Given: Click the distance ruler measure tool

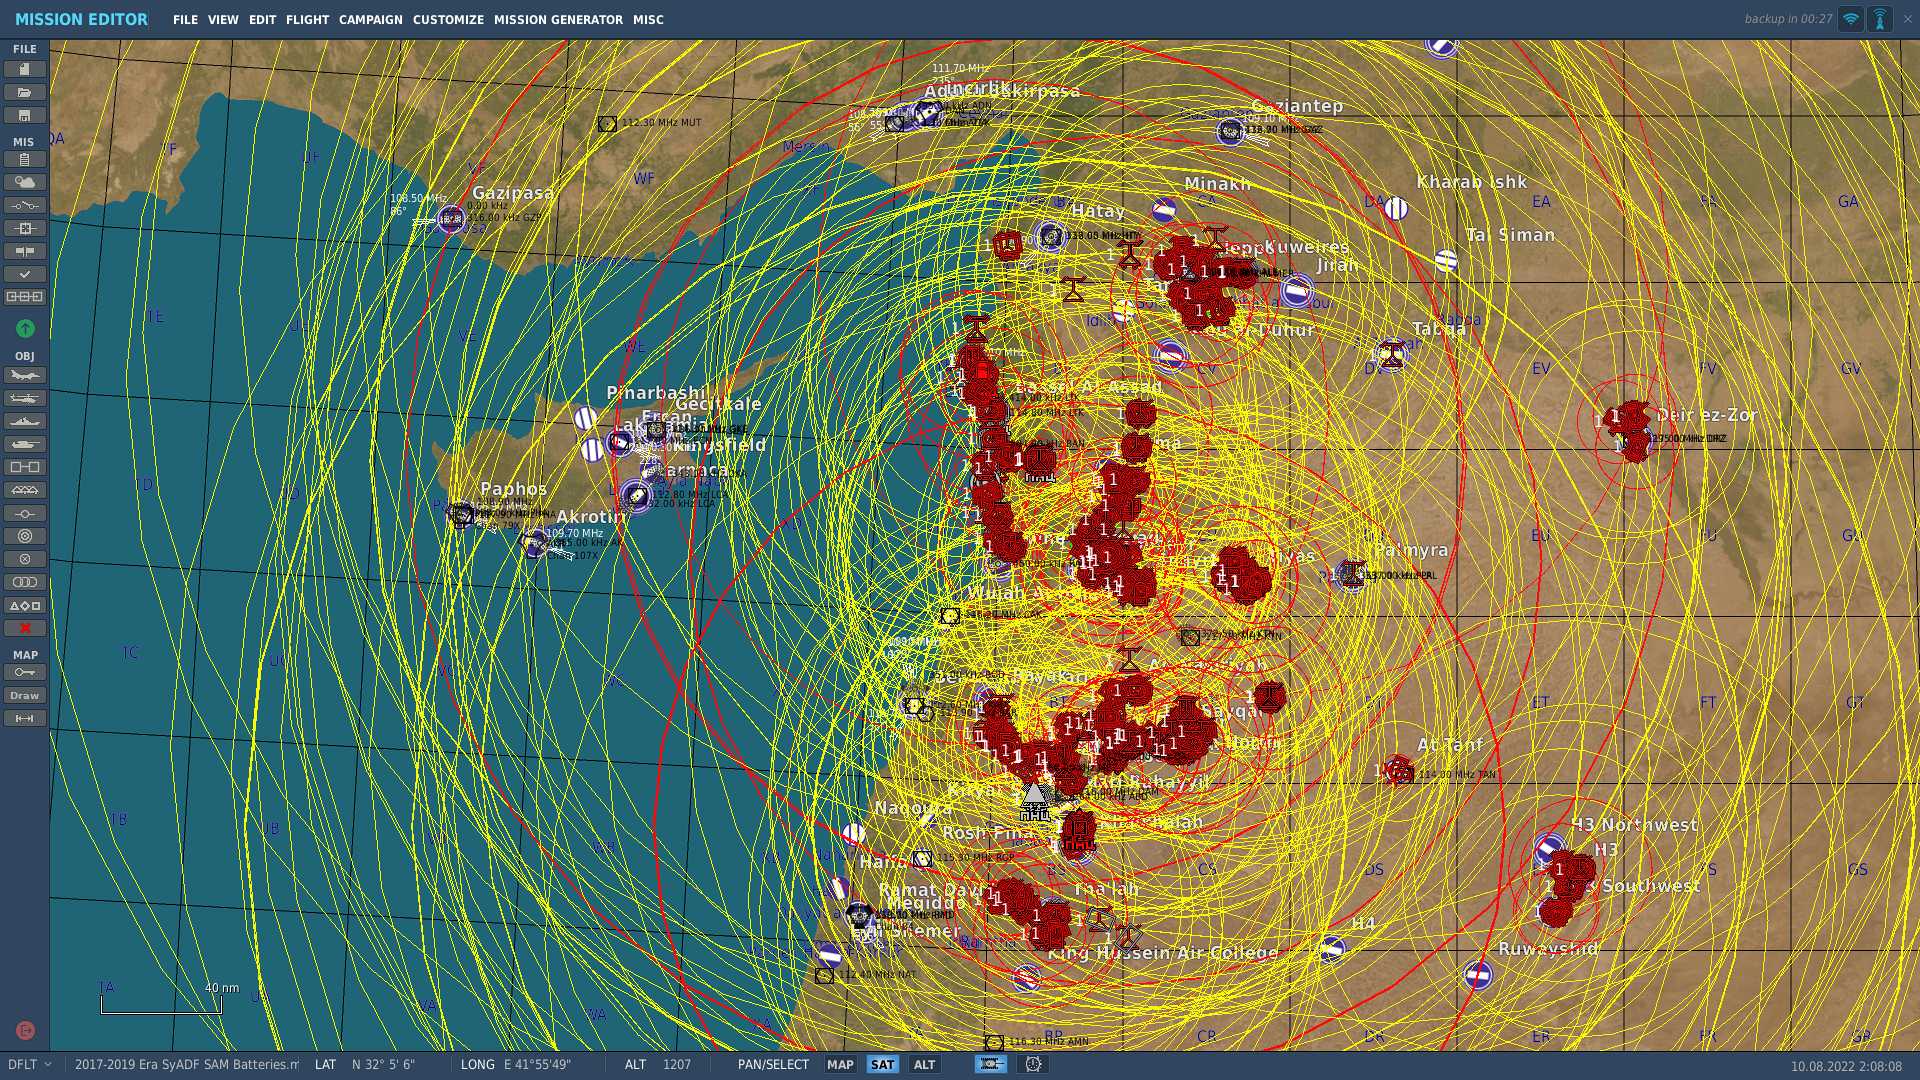Looking at the screenshot, I should (x=25, y=718).
